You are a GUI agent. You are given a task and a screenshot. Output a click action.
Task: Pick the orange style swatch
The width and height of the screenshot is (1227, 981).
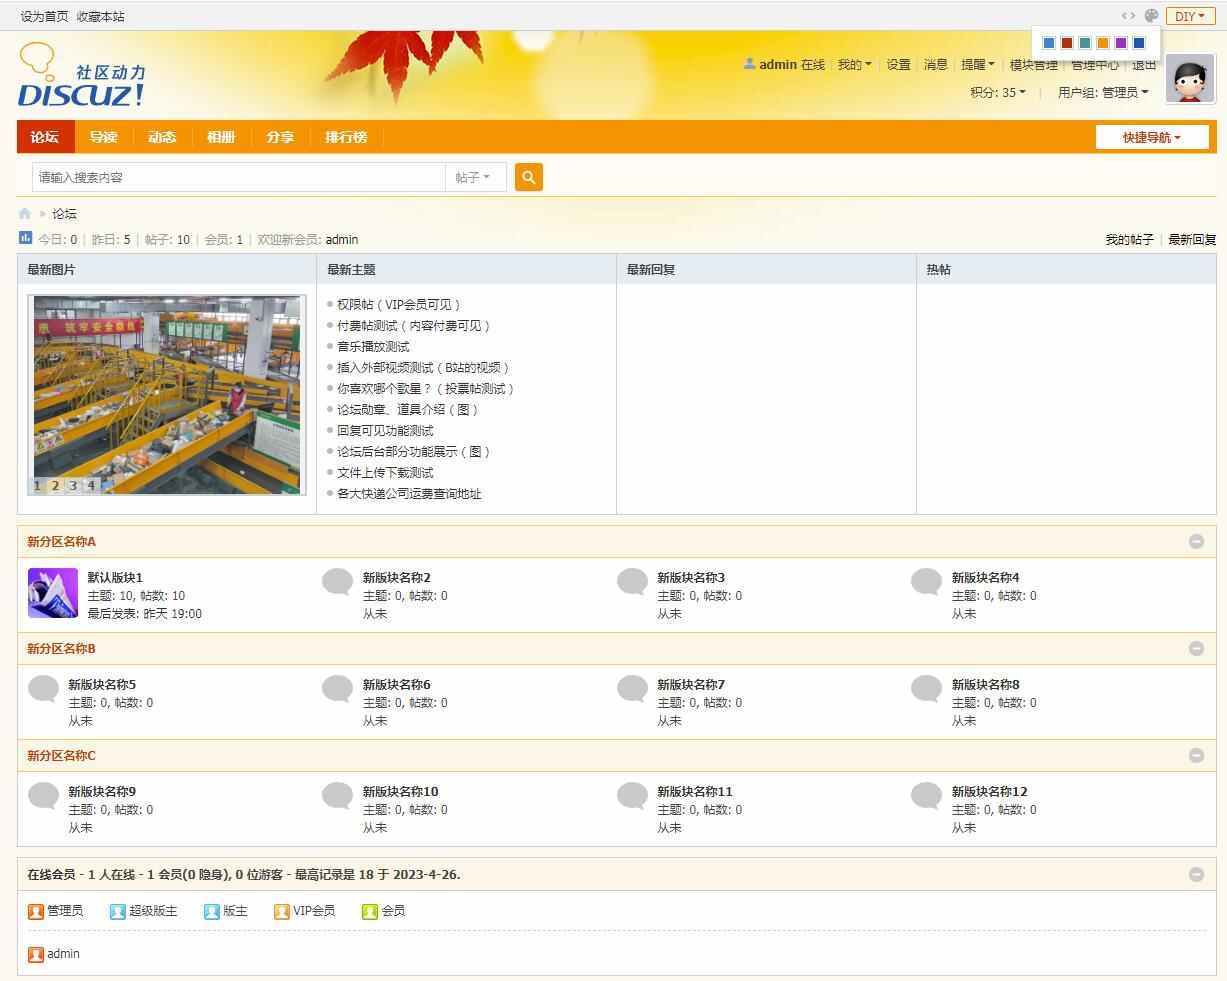coord(1103,43)
